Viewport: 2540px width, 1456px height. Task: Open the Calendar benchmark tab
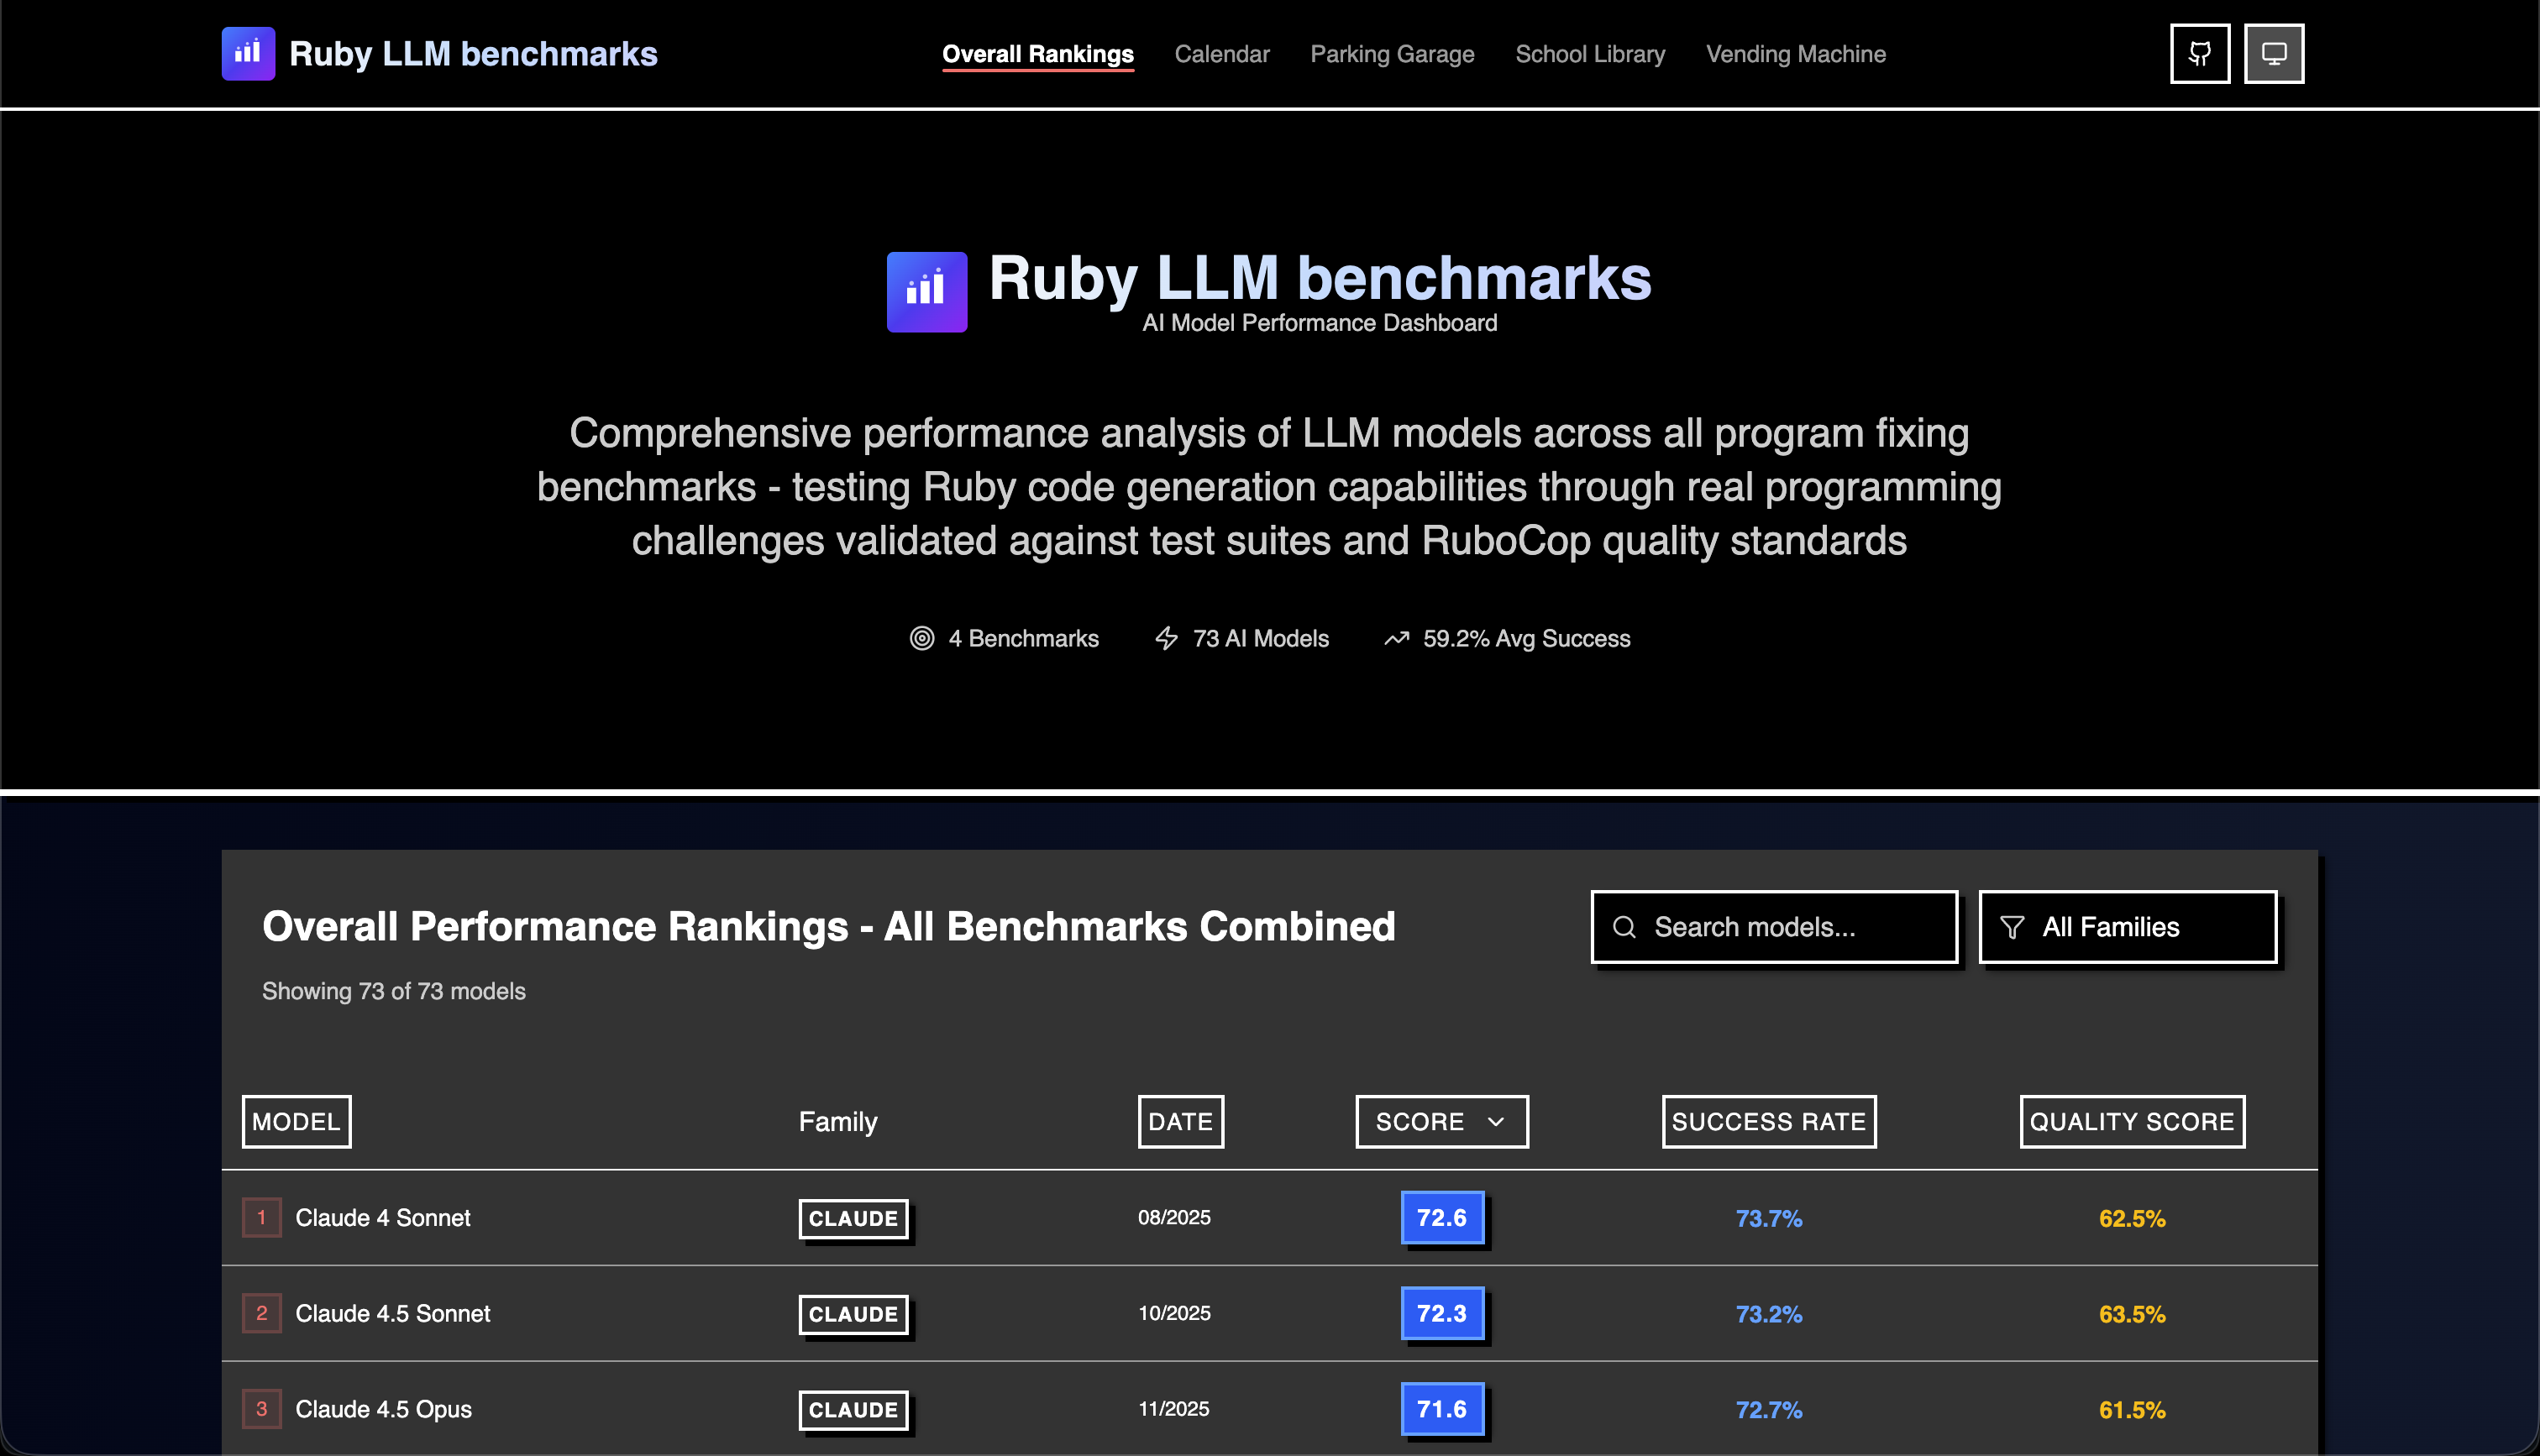click(1221, 54)
